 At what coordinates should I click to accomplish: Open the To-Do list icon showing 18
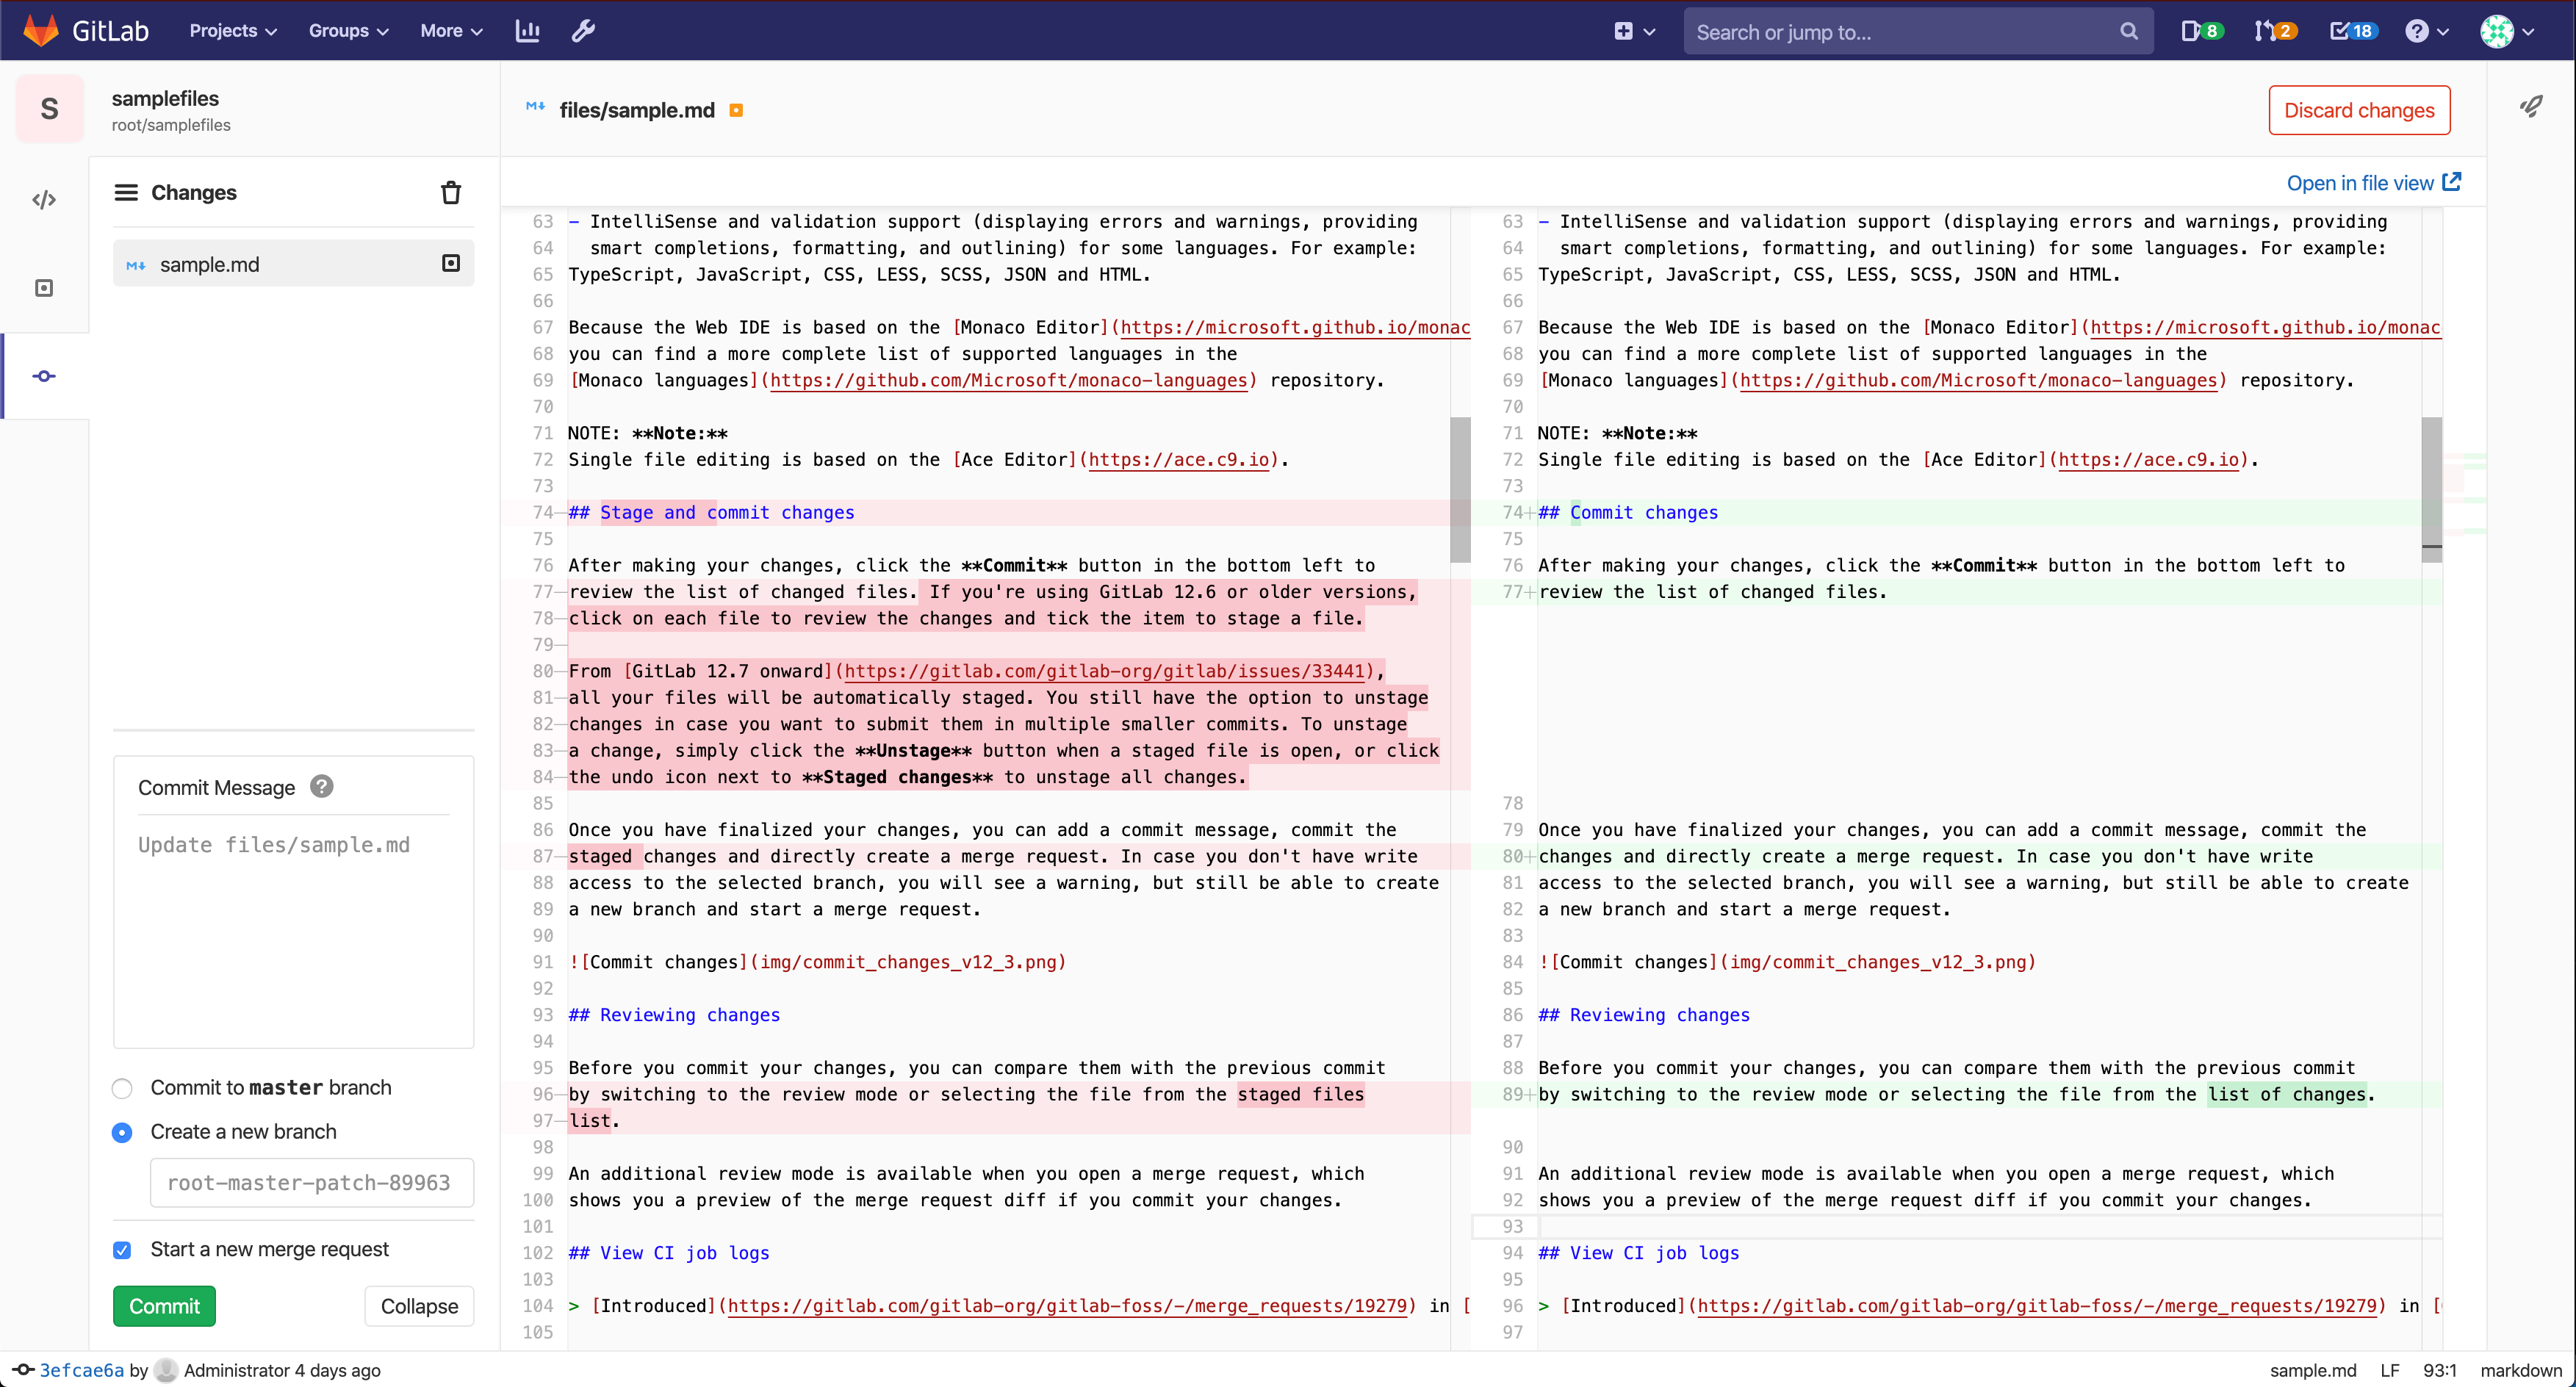coord(2352,31)
